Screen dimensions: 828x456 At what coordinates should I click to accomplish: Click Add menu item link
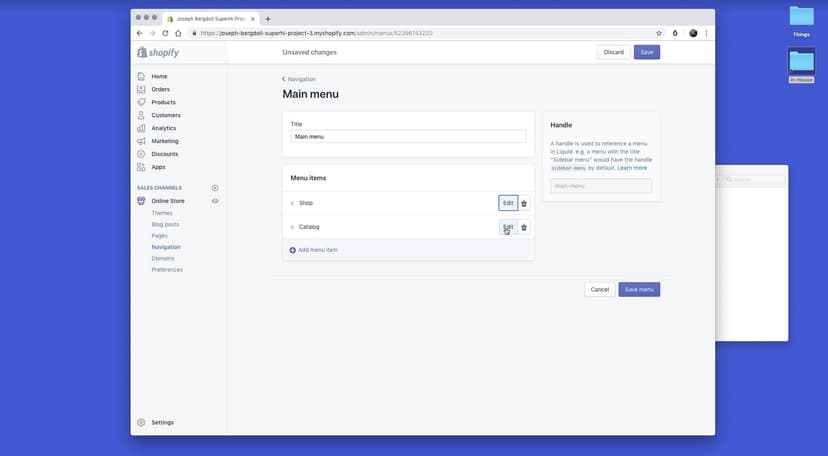[317, 250]
